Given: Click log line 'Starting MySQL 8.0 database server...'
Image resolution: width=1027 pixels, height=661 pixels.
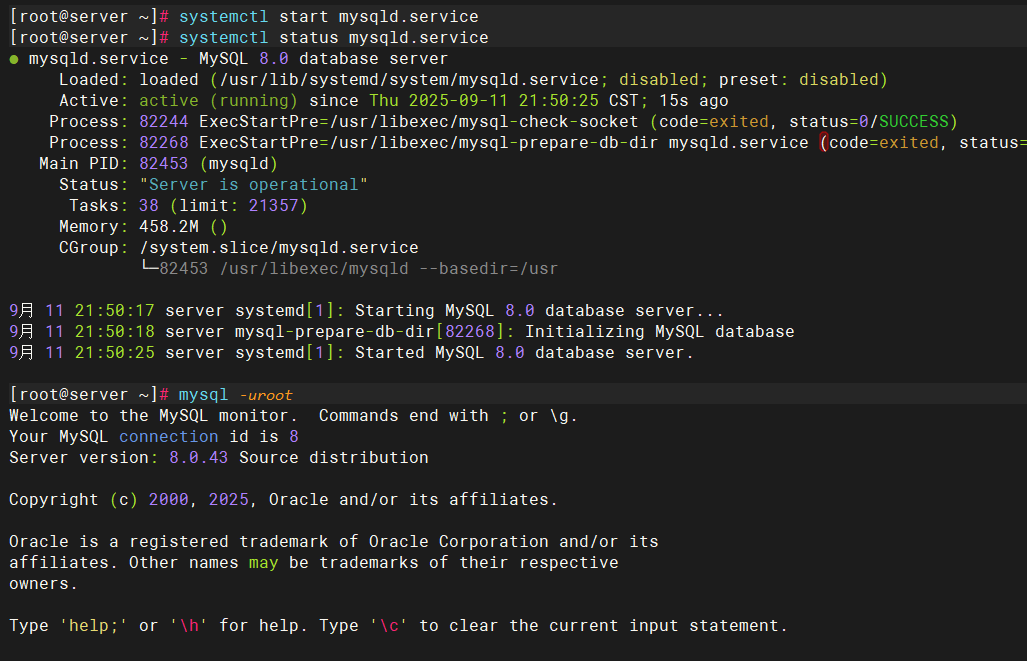Looking at the screenshot, I should 539,311.
